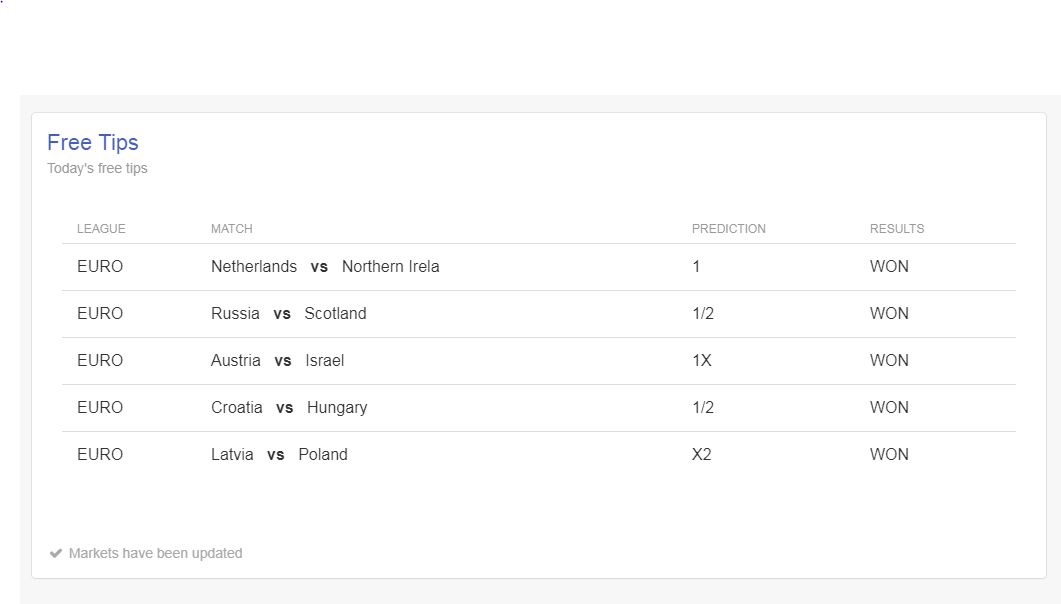The width and height of the screenshot is (1061, 604).
Task: Click the X2 prediction for Latvia match
Action: tap(702, 455)
